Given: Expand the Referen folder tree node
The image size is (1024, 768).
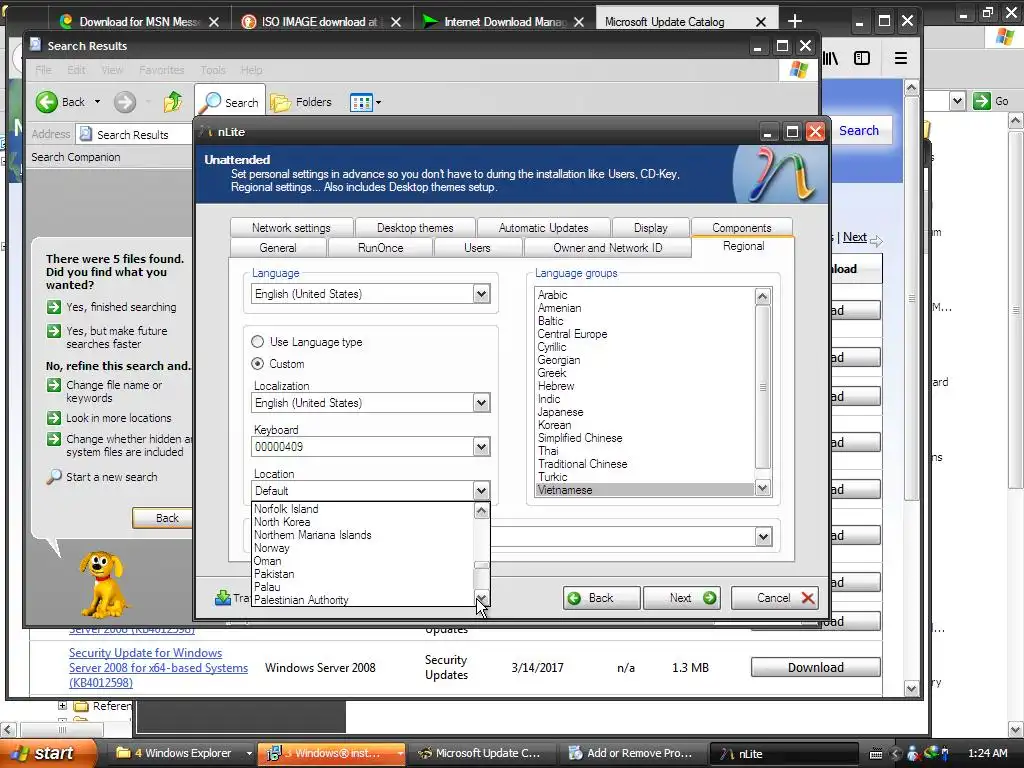Looking at the screenshot, I should 62,705.
